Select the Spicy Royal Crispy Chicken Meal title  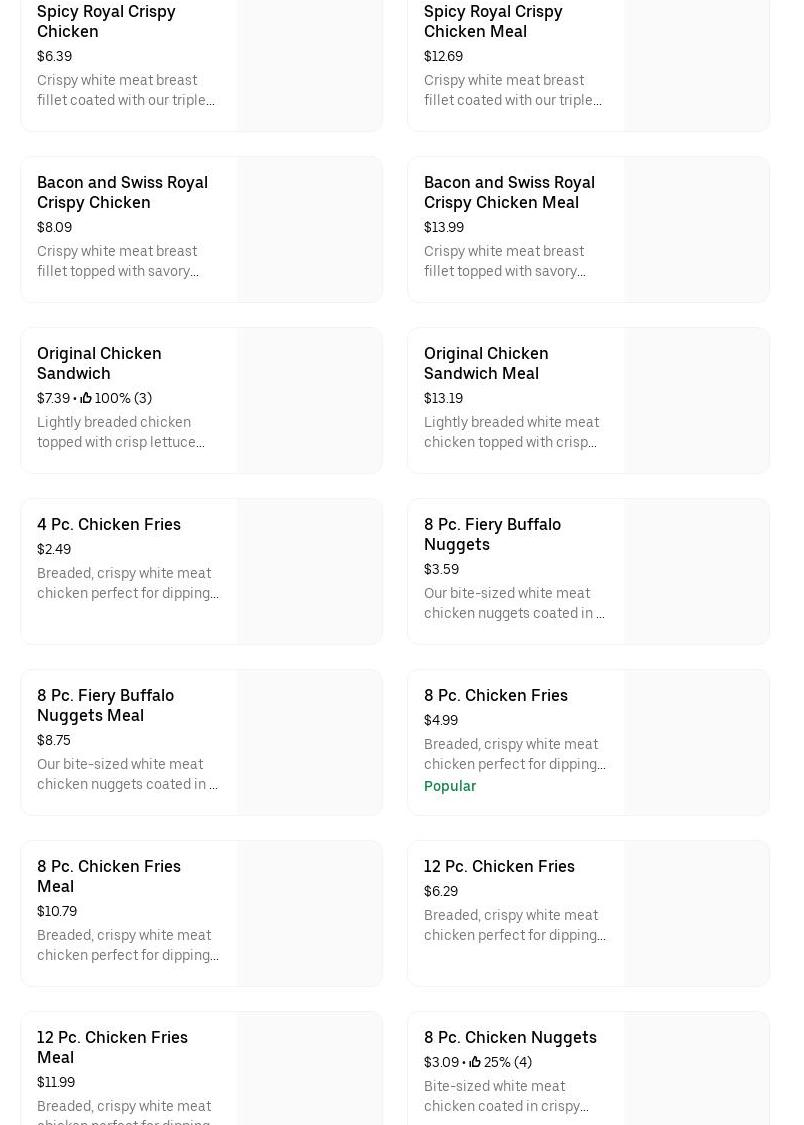click(x=493, y=21)
